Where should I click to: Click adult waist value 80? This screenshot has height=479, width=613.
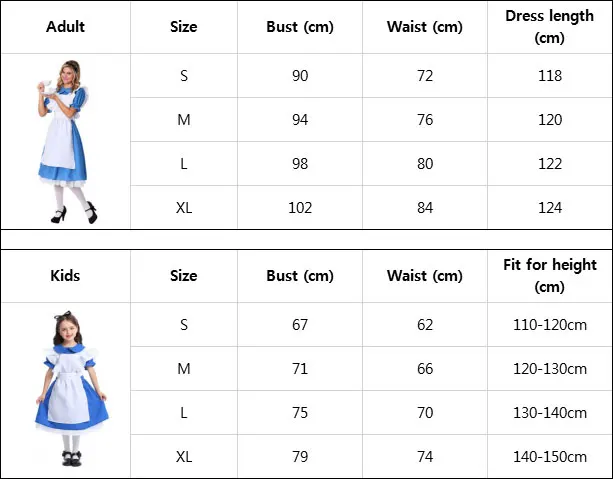425,163
